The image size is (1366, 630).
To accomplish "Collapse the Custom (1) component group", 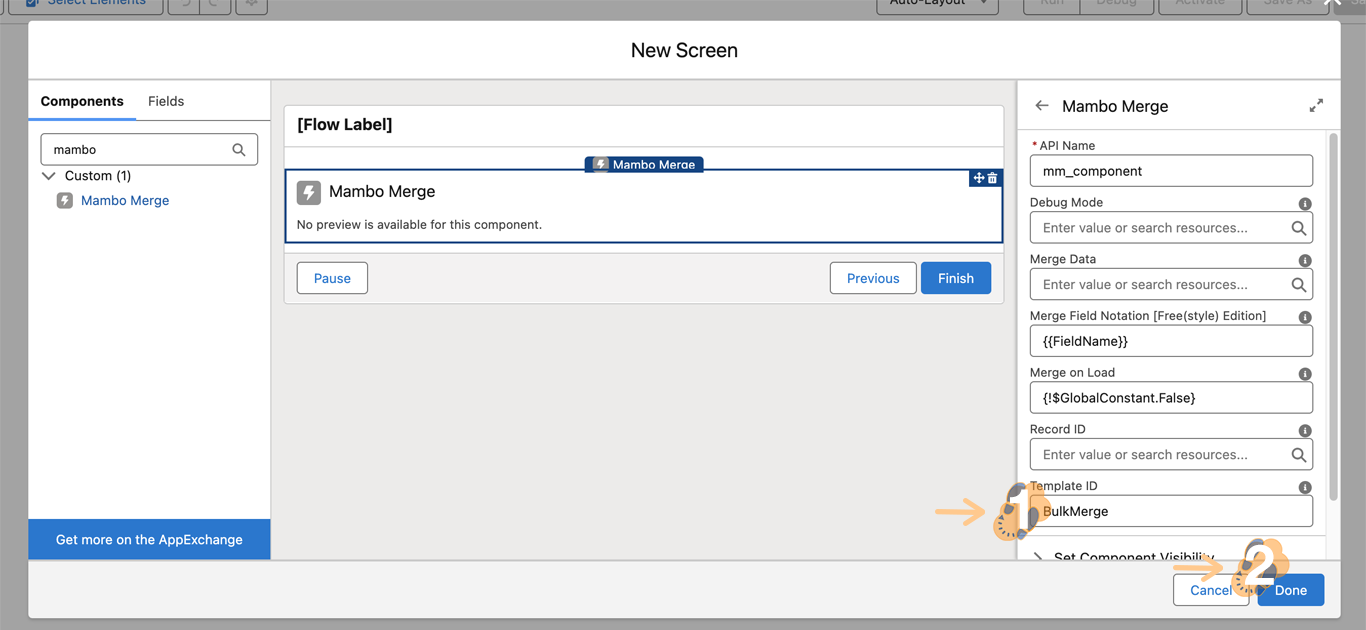I will coord(48,176).
